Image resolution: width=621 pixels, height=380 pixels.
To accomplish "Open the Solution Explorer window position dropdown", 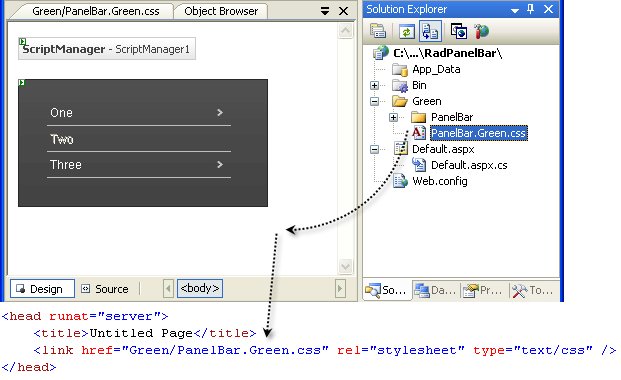I will coord(514,10).
